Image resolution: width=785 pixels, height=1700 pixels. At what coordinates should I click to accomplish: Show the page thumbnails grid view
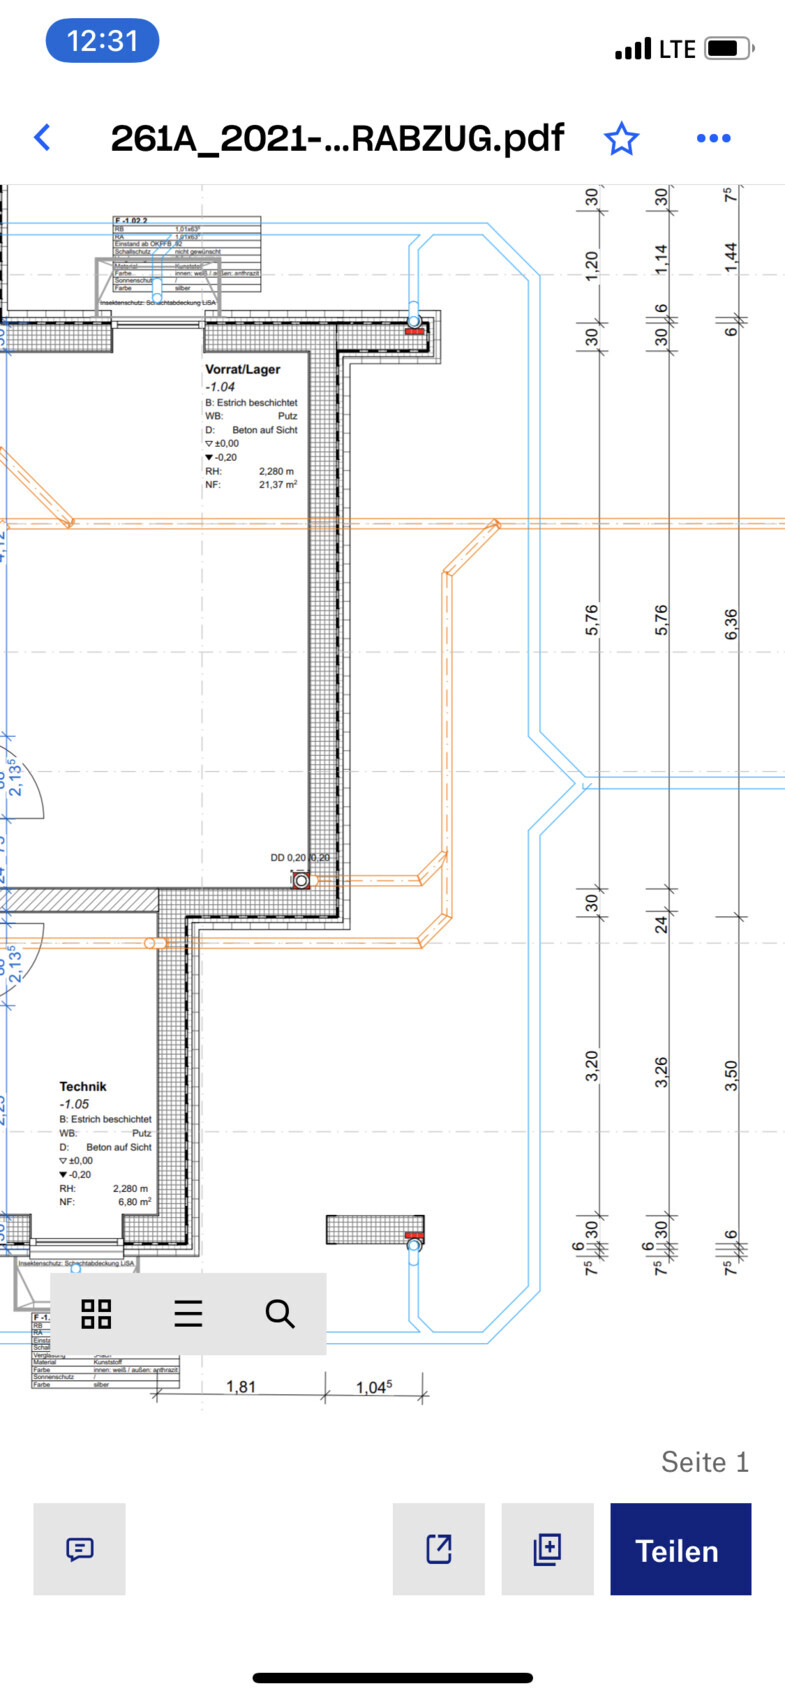(x=96, y=1313)
